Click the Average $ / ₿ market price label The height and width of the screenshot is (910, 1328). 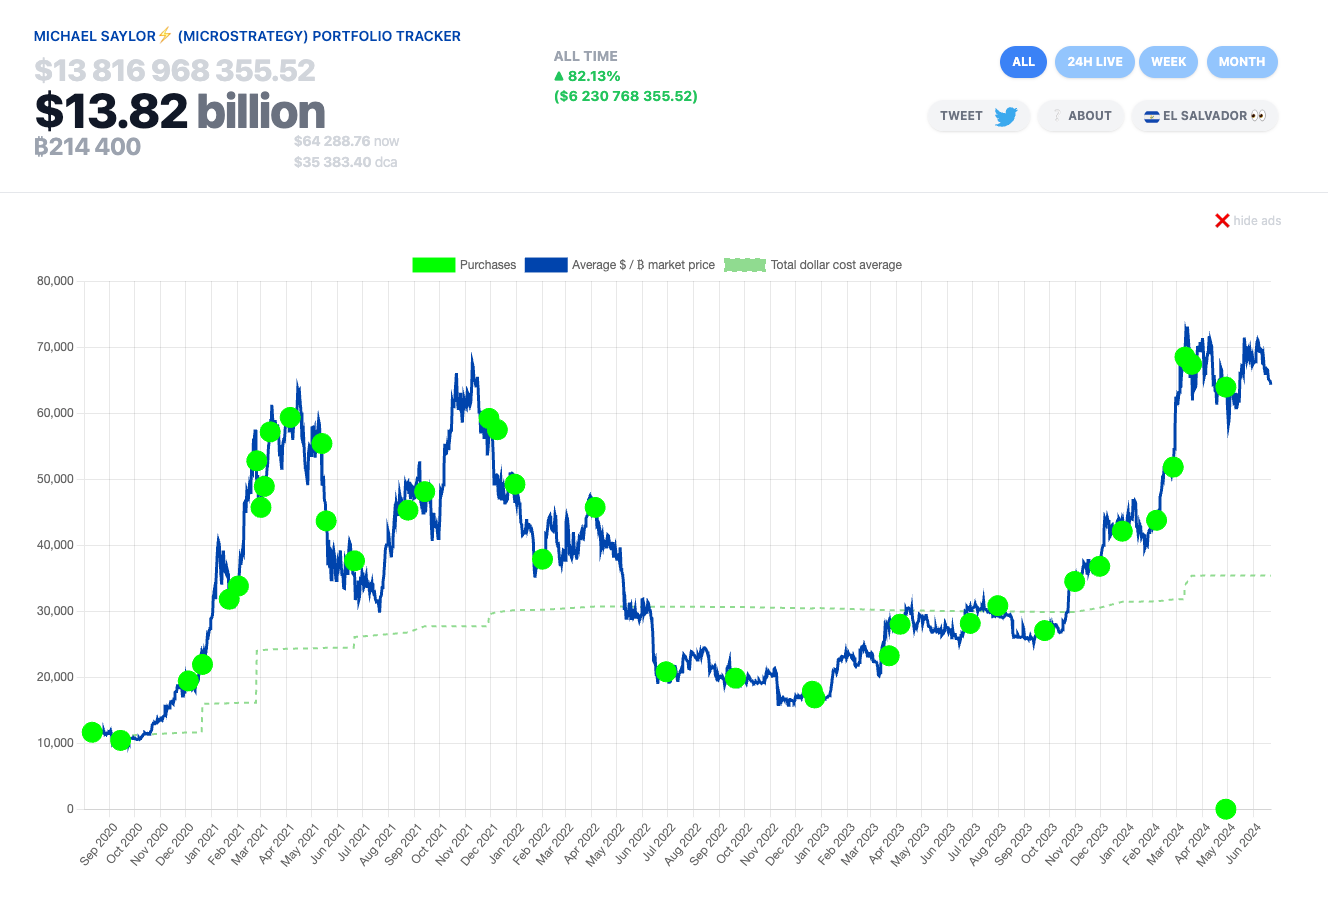pos(643,265)
